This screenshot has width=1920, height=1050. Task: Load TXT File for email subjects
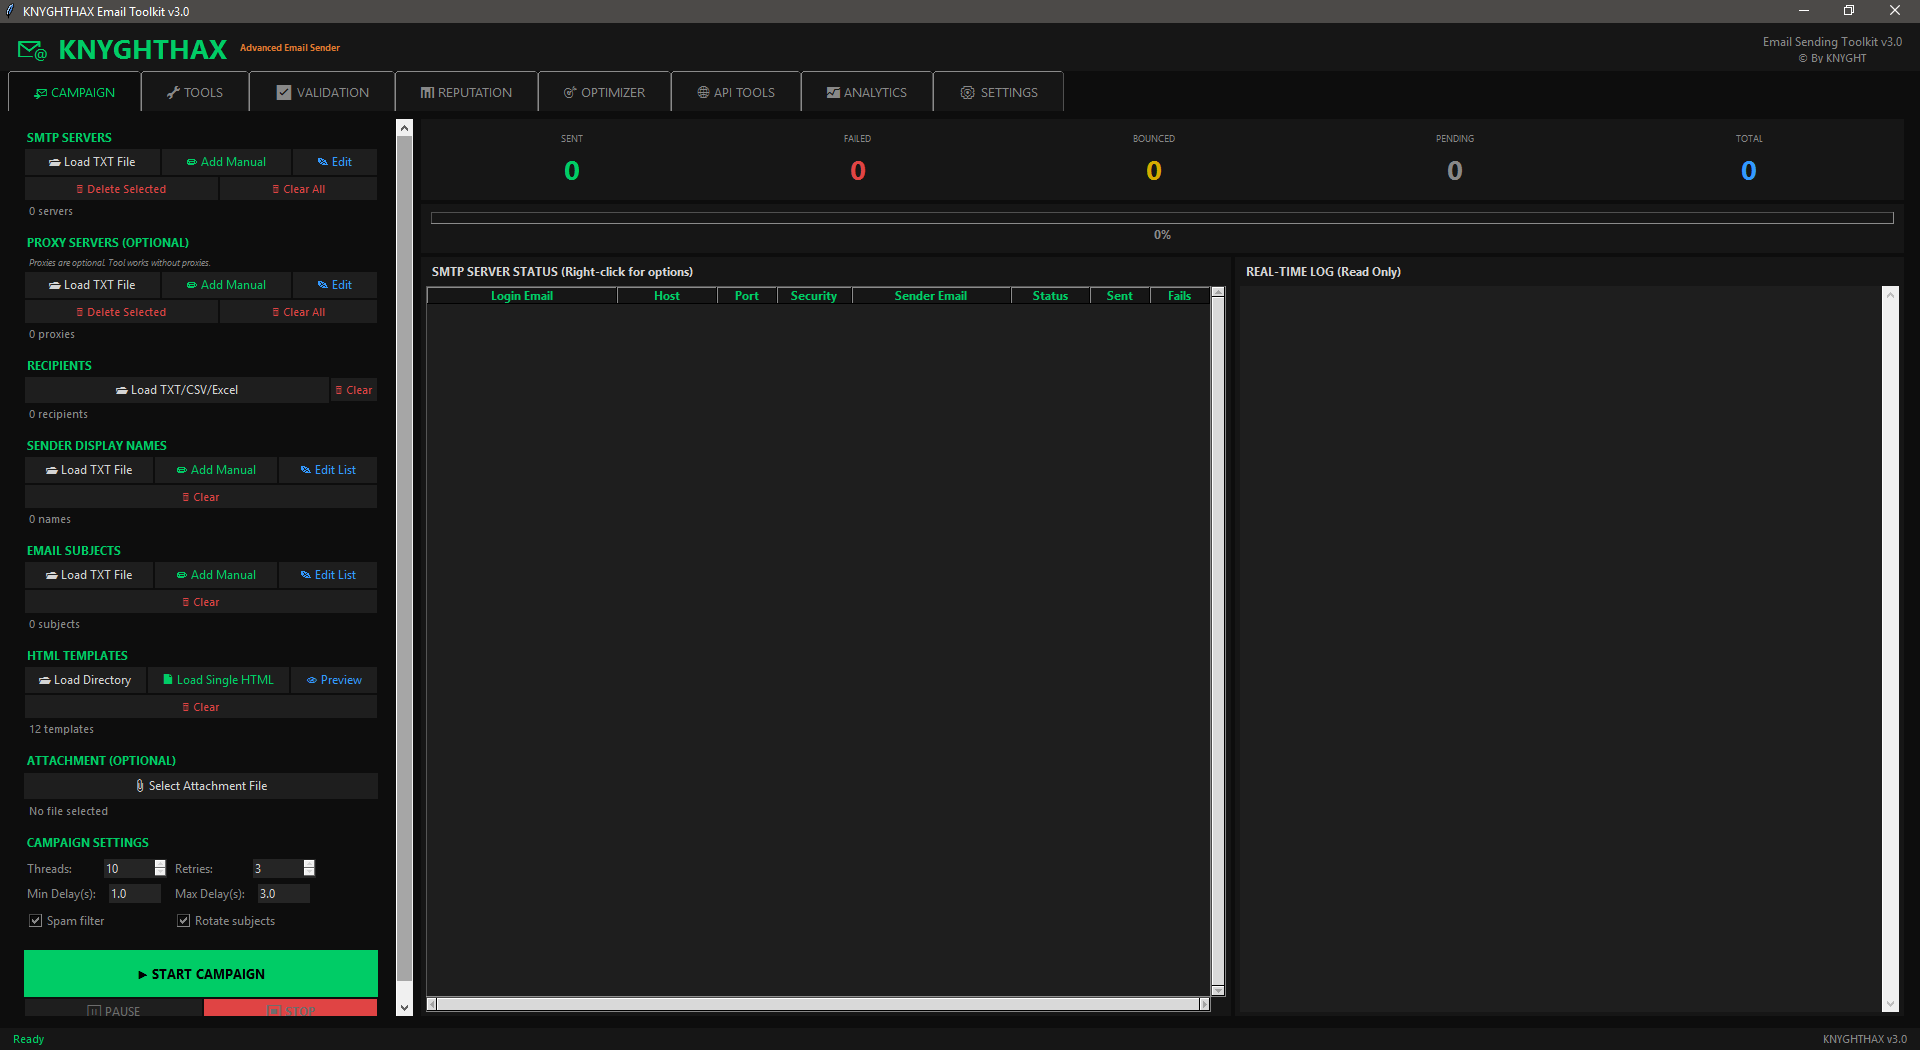89,575
